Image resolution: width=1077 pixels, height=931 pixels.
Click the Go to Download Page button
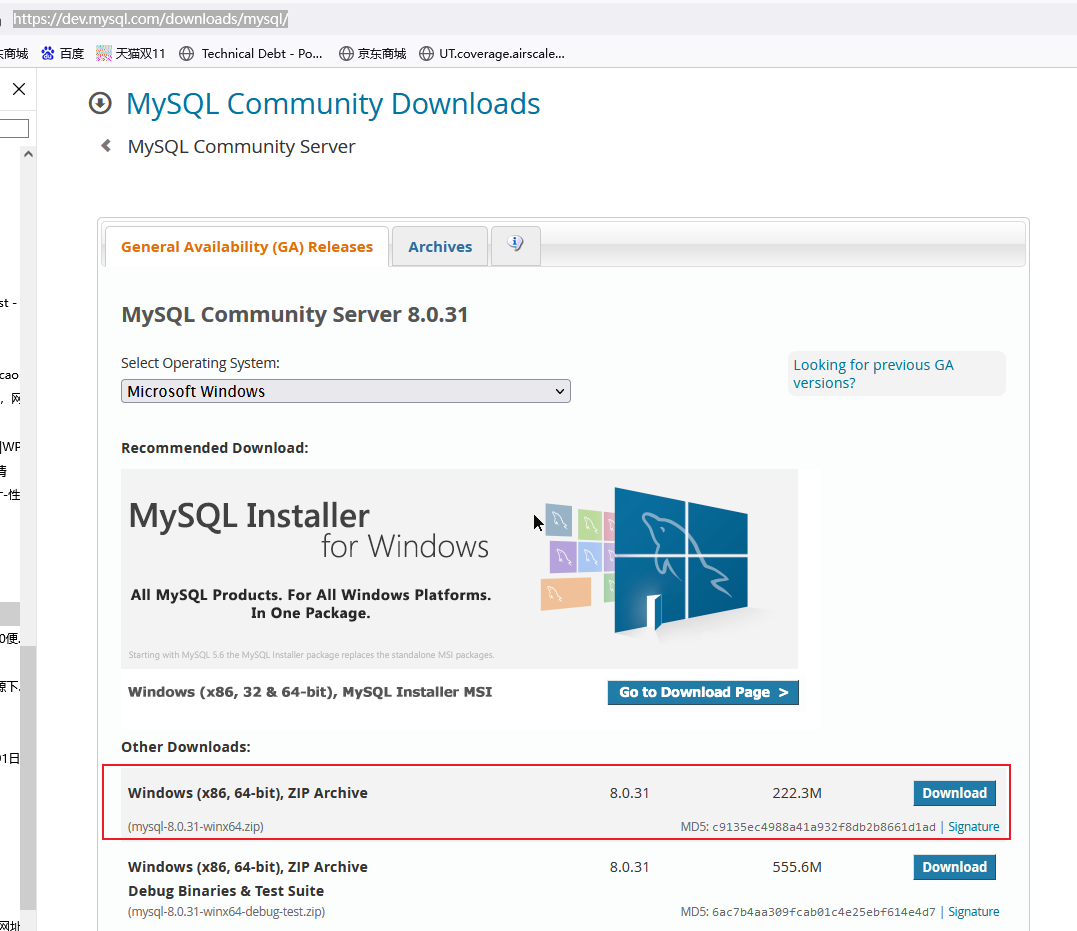[703, 693]
